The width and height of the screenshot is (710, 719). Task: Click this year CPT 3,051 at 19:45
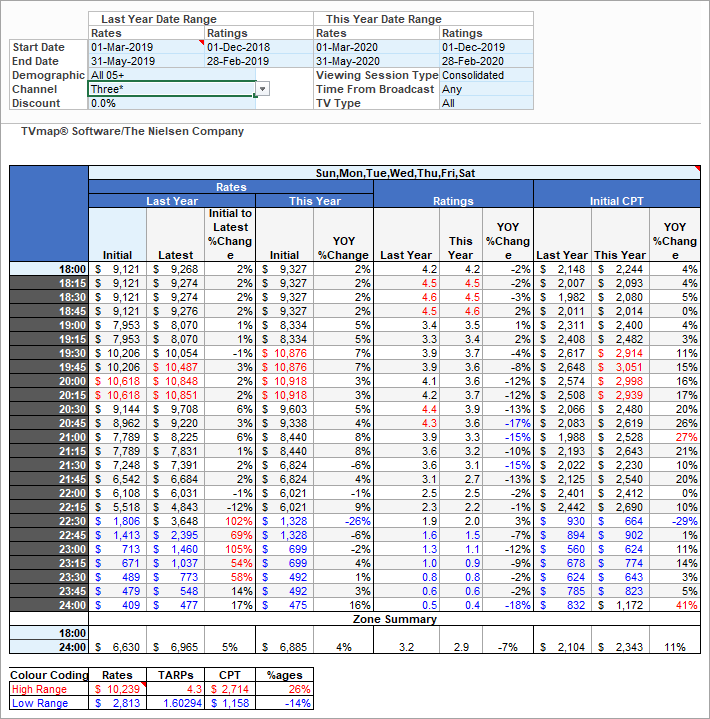(x=620, y=367)
